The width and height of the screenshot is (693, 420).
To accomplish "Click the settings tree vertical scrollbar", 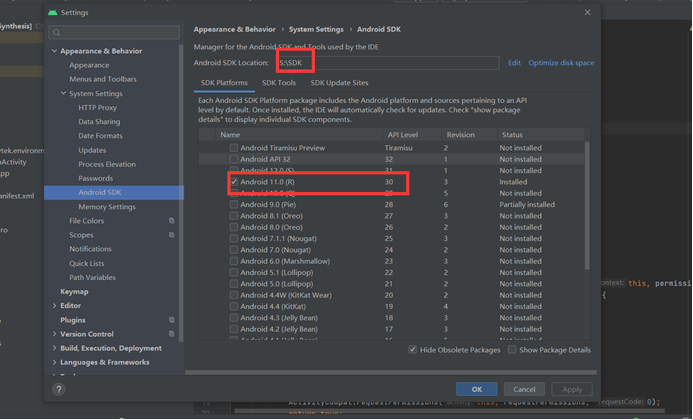I will (x=181, y=193).
